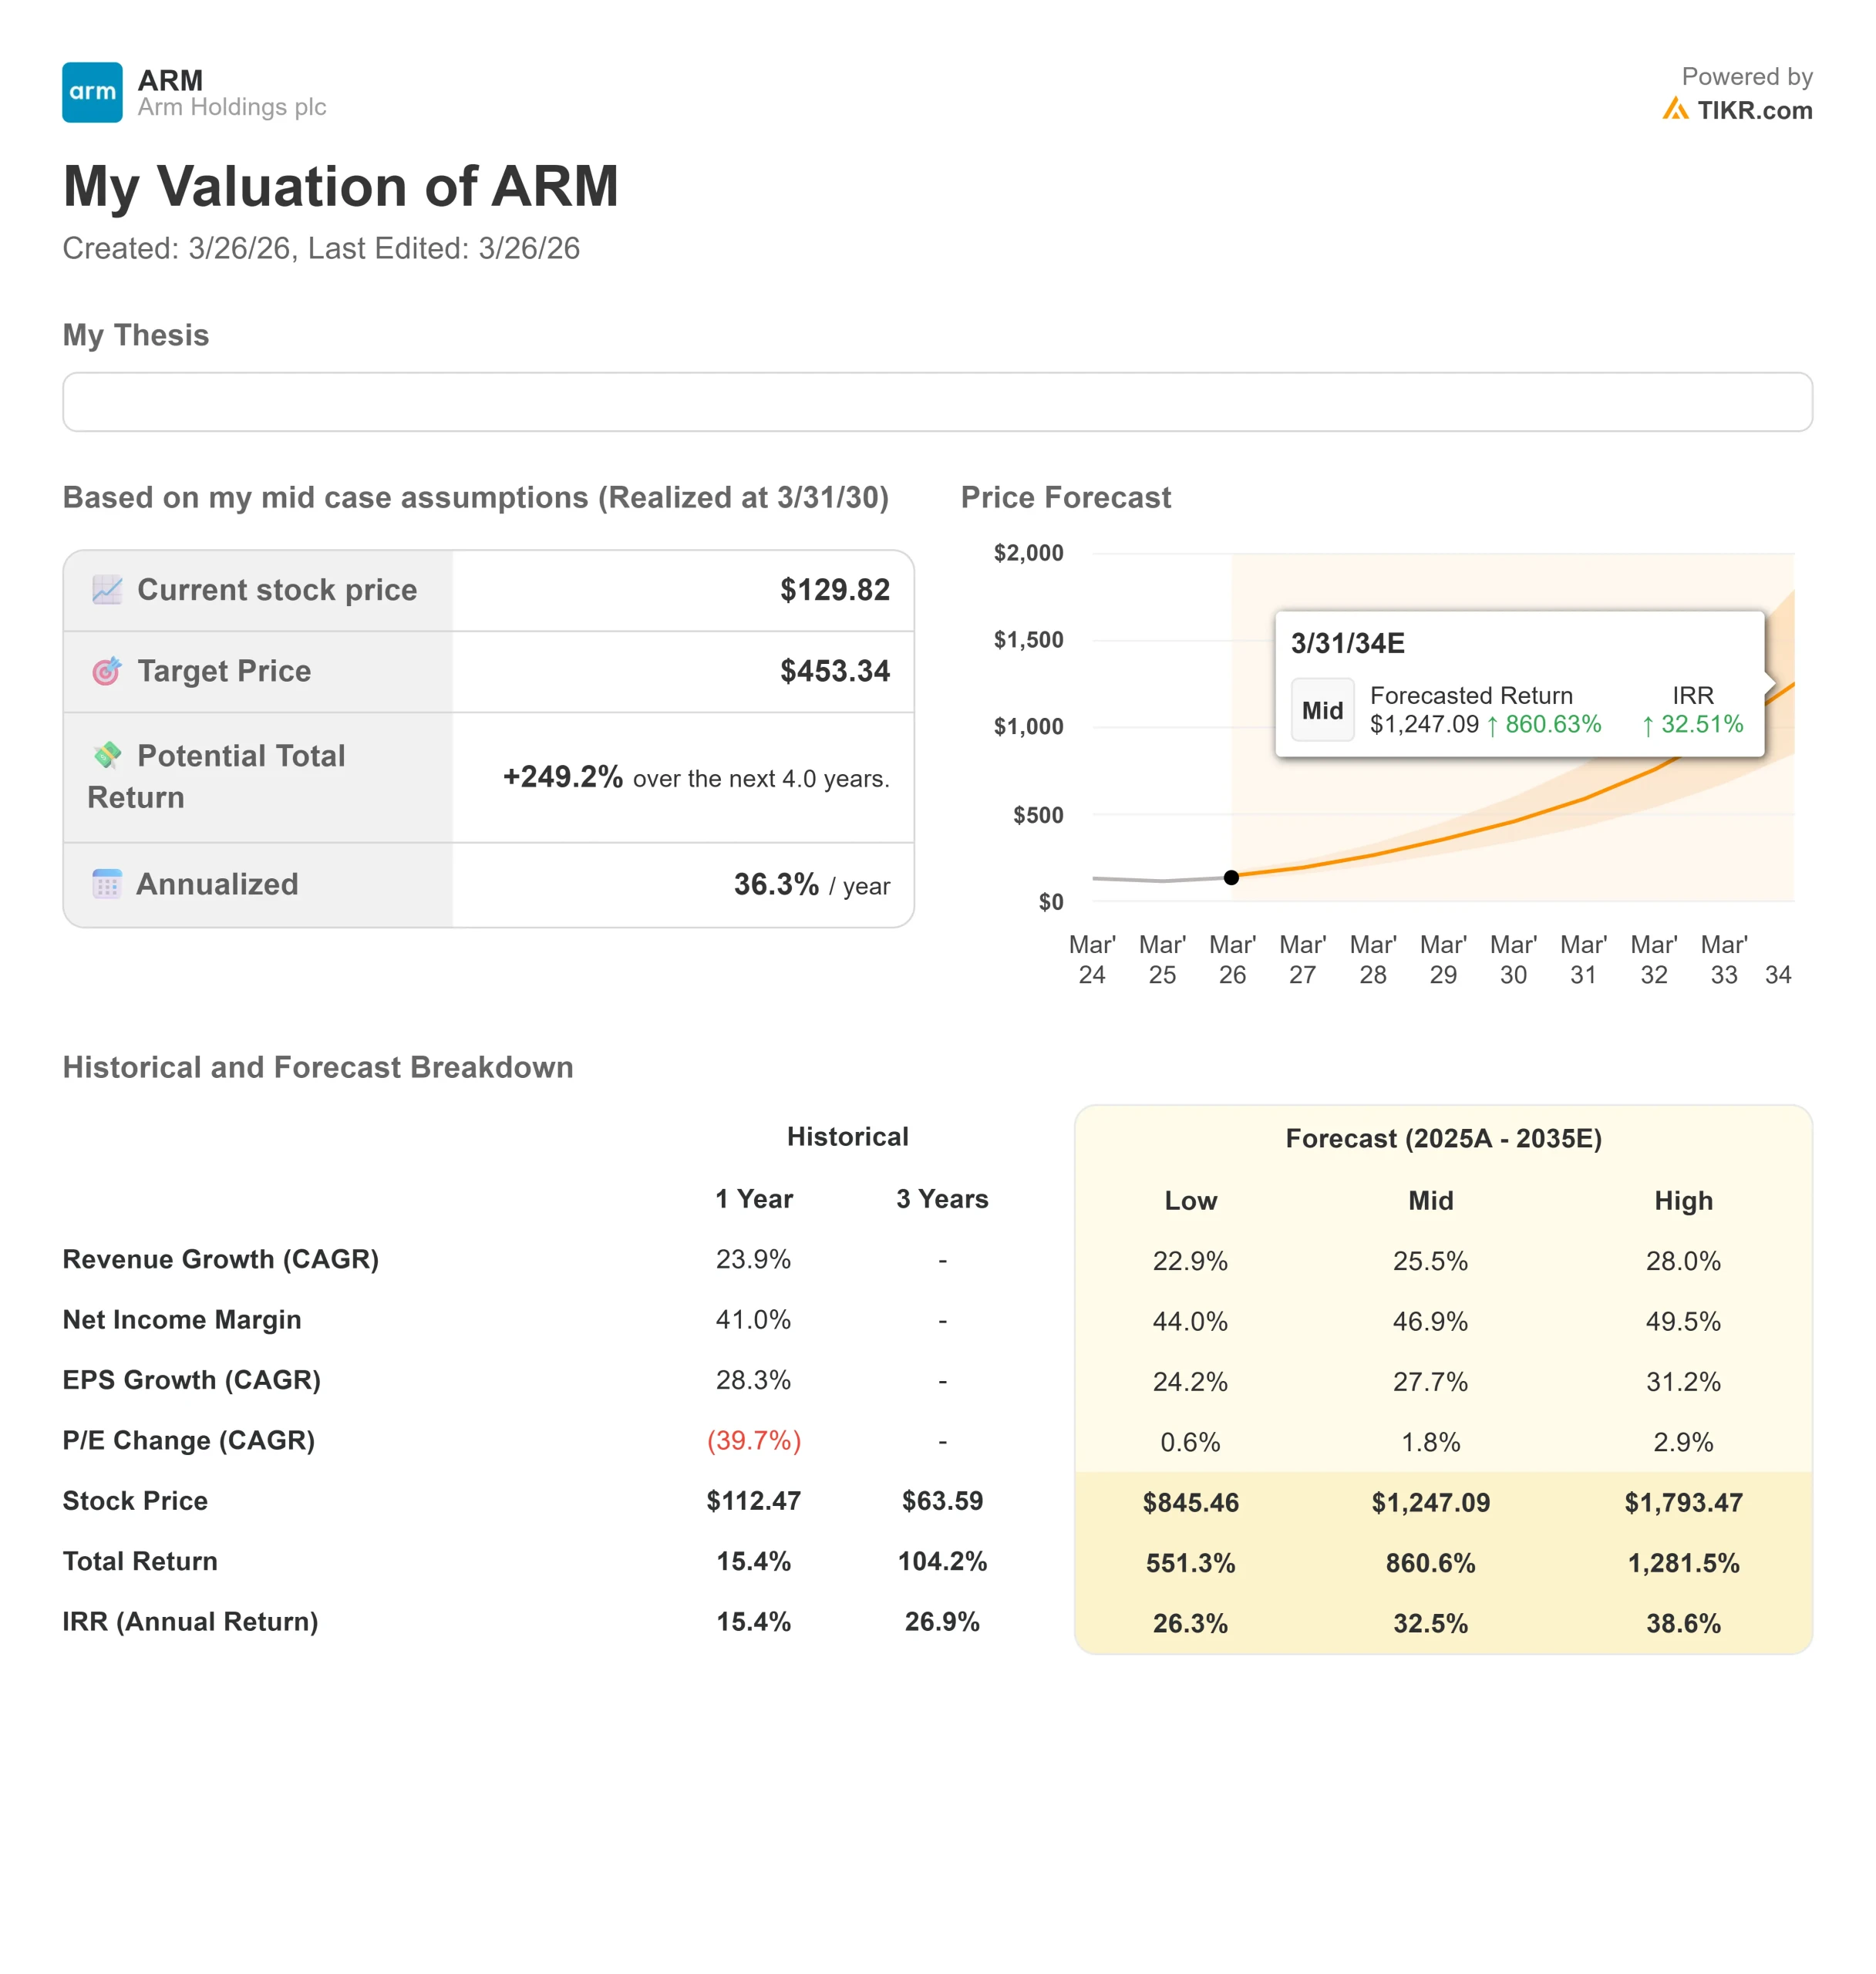This screenshot has height=1974, width=1876.
Task: Click the Arm logo icon
Action: (92, 93)
